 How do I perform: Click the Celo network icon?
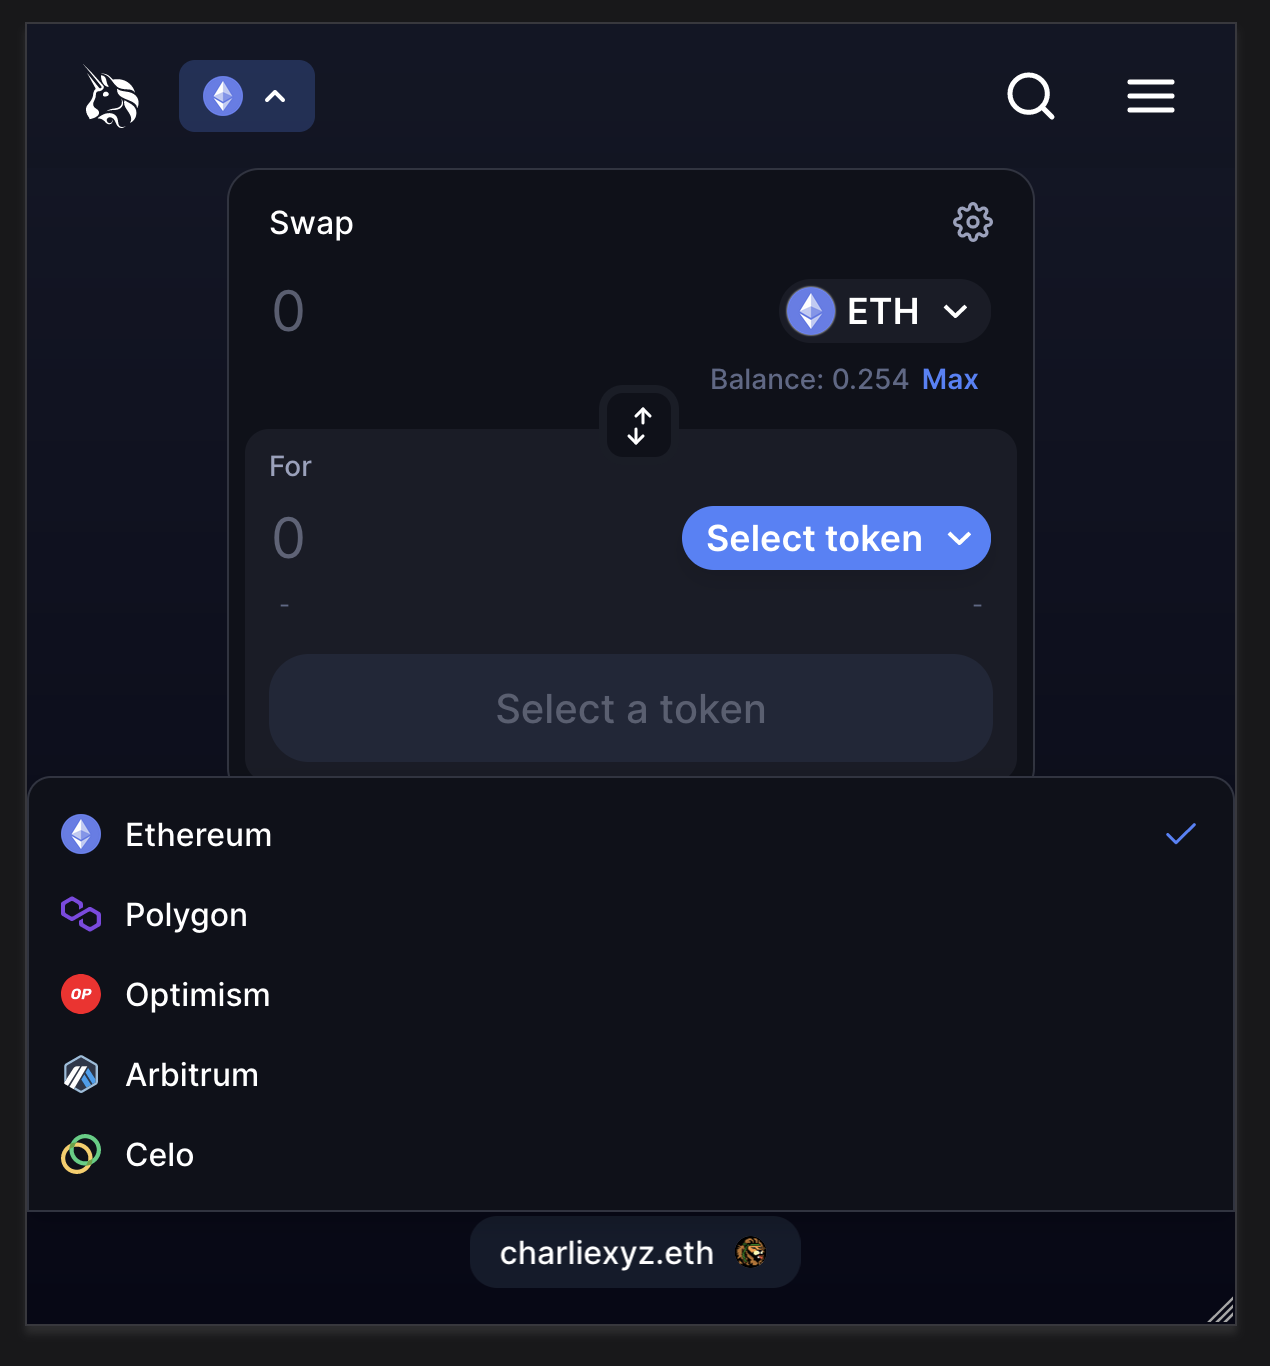click(x=80, y=1154)
